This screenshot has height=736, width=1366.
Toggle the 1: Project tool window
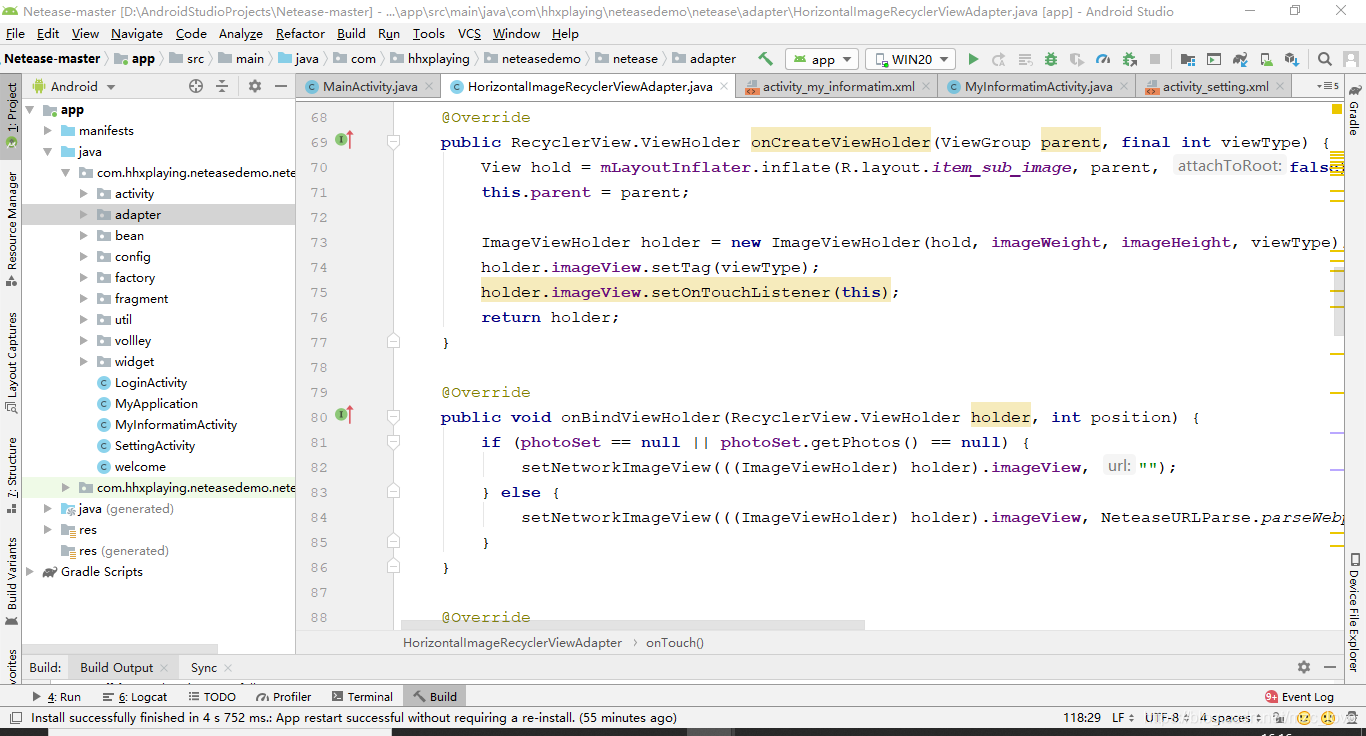point(11,115)
